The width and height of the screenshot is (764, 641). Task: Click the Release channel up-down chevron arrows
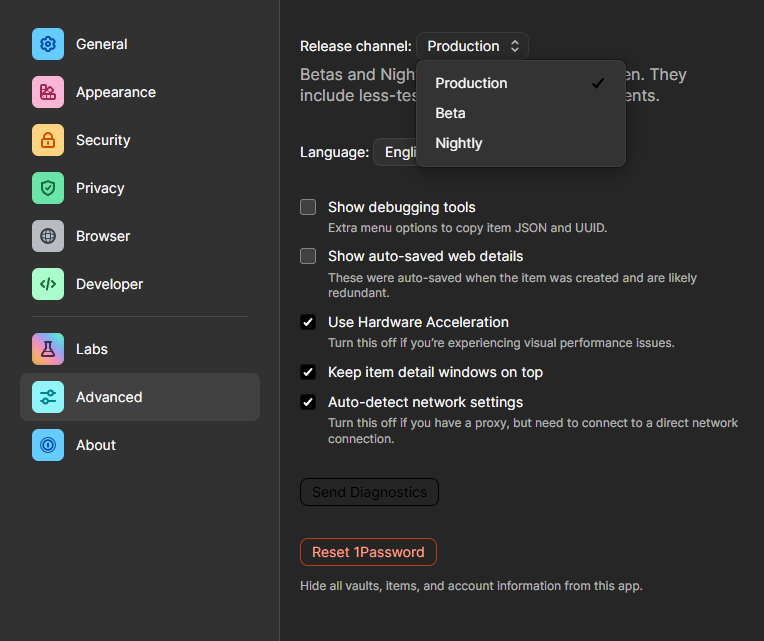[515, 46]
